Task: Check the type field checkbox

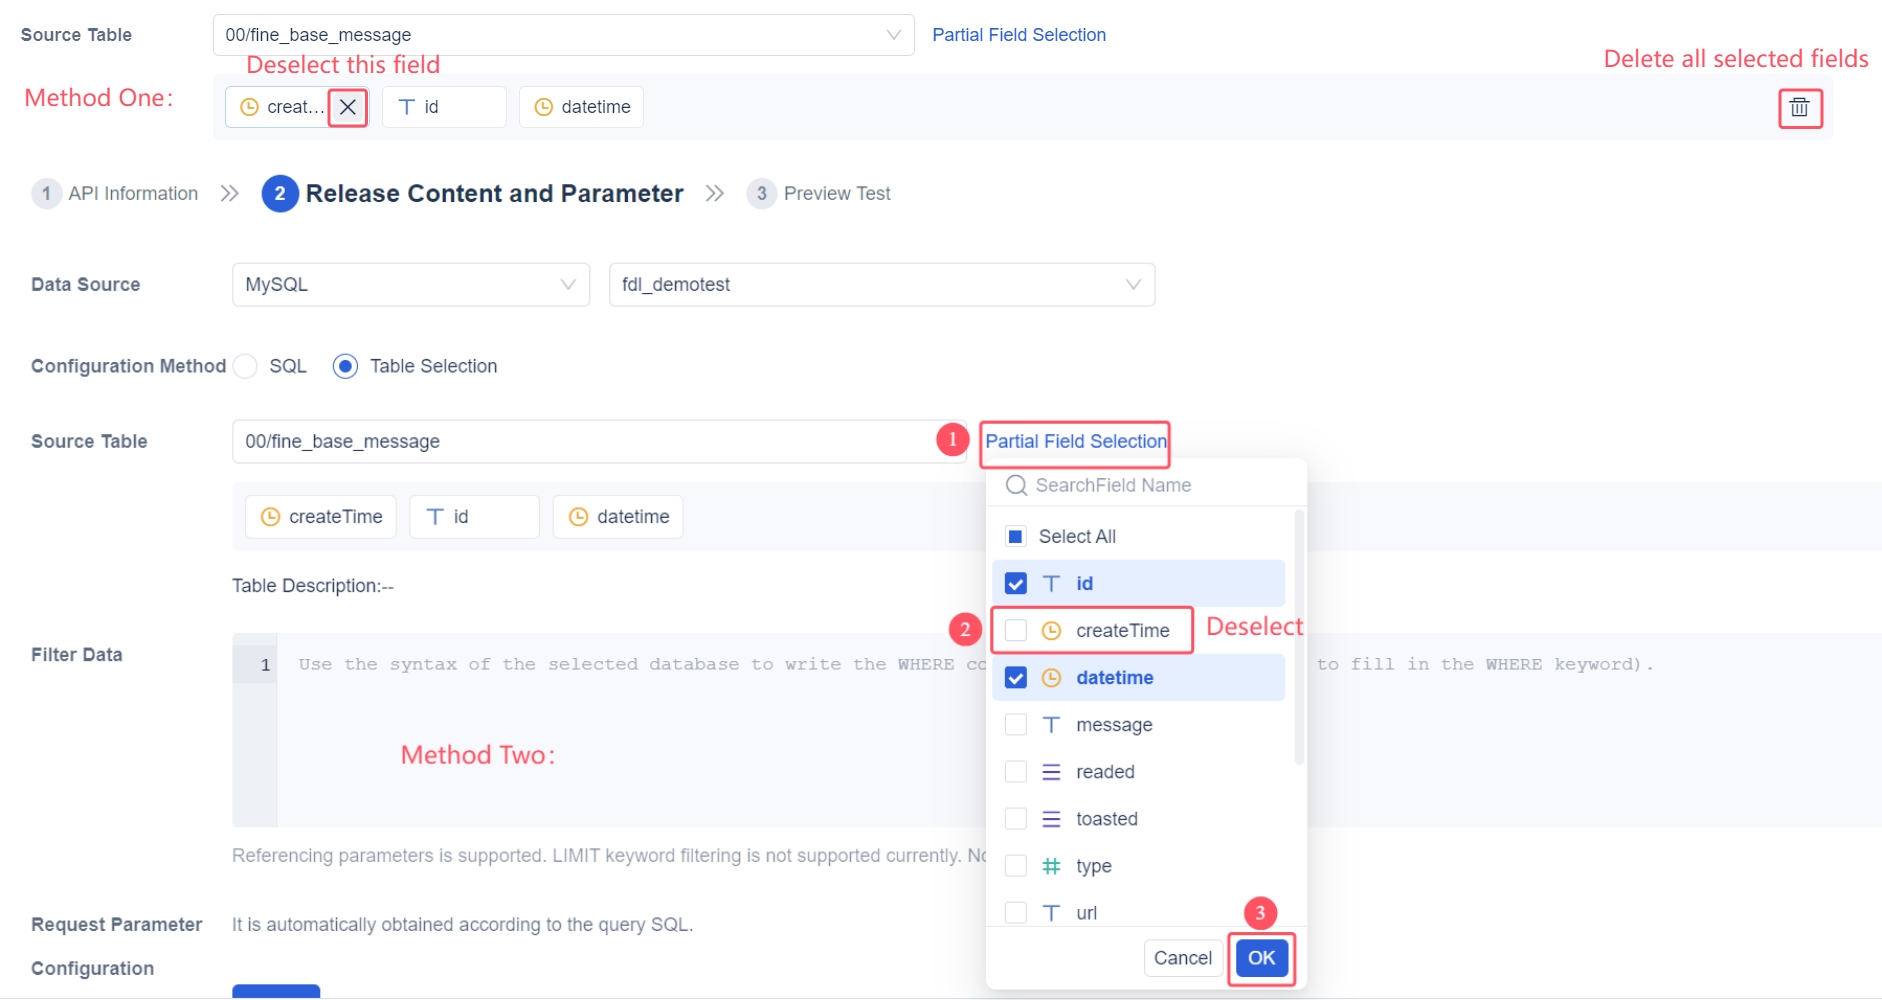Action: point(1015,866)
